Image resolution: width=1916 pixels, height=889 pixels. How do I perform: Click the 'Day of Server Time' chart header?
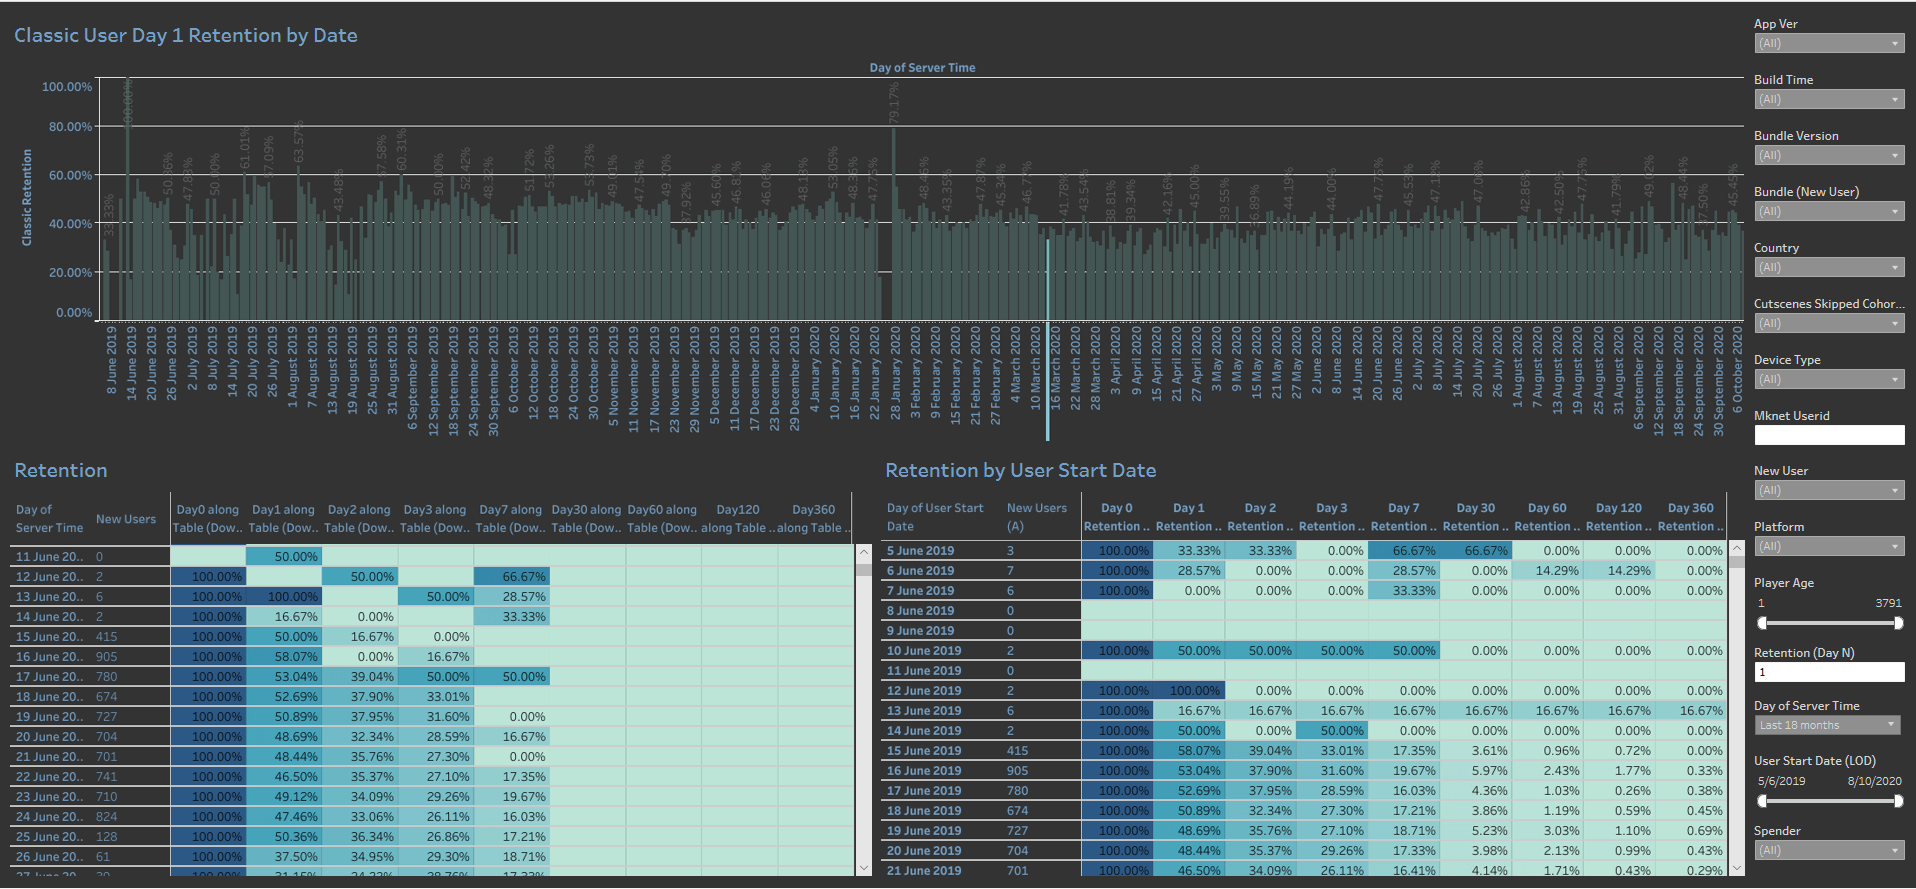tap(922, 68)
